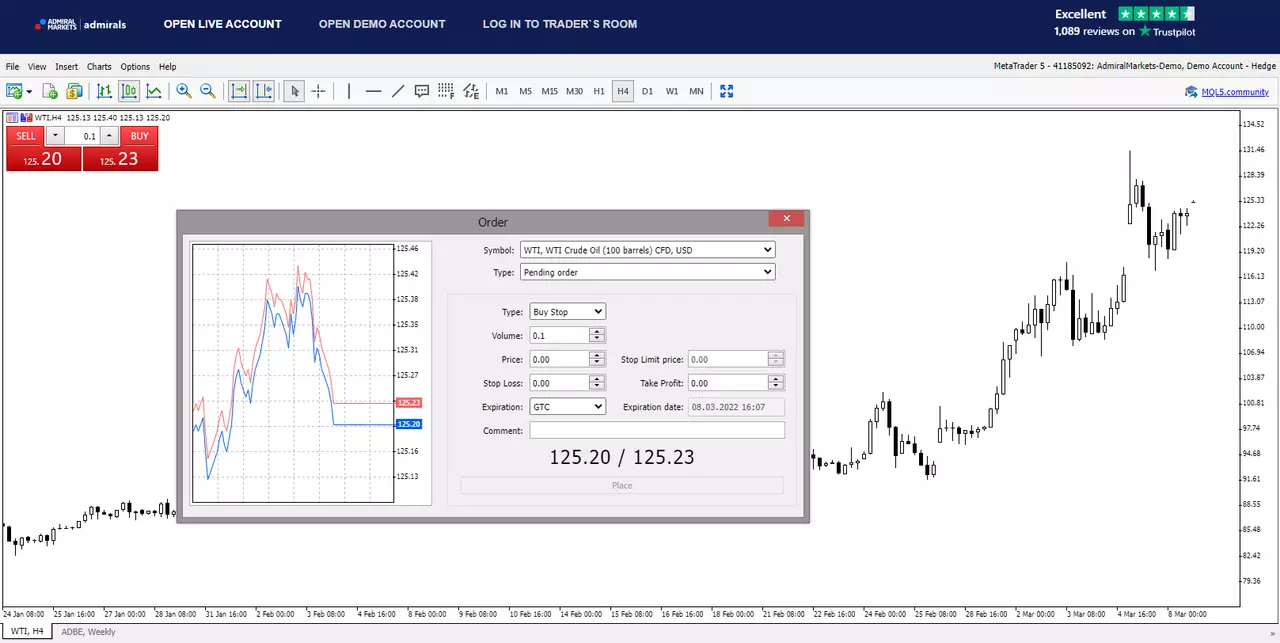The image size is (1280, 643).
Task: Click OPEN LIVE ACCOUNT link
Action: pyautogui.click(x=223, y=24)
